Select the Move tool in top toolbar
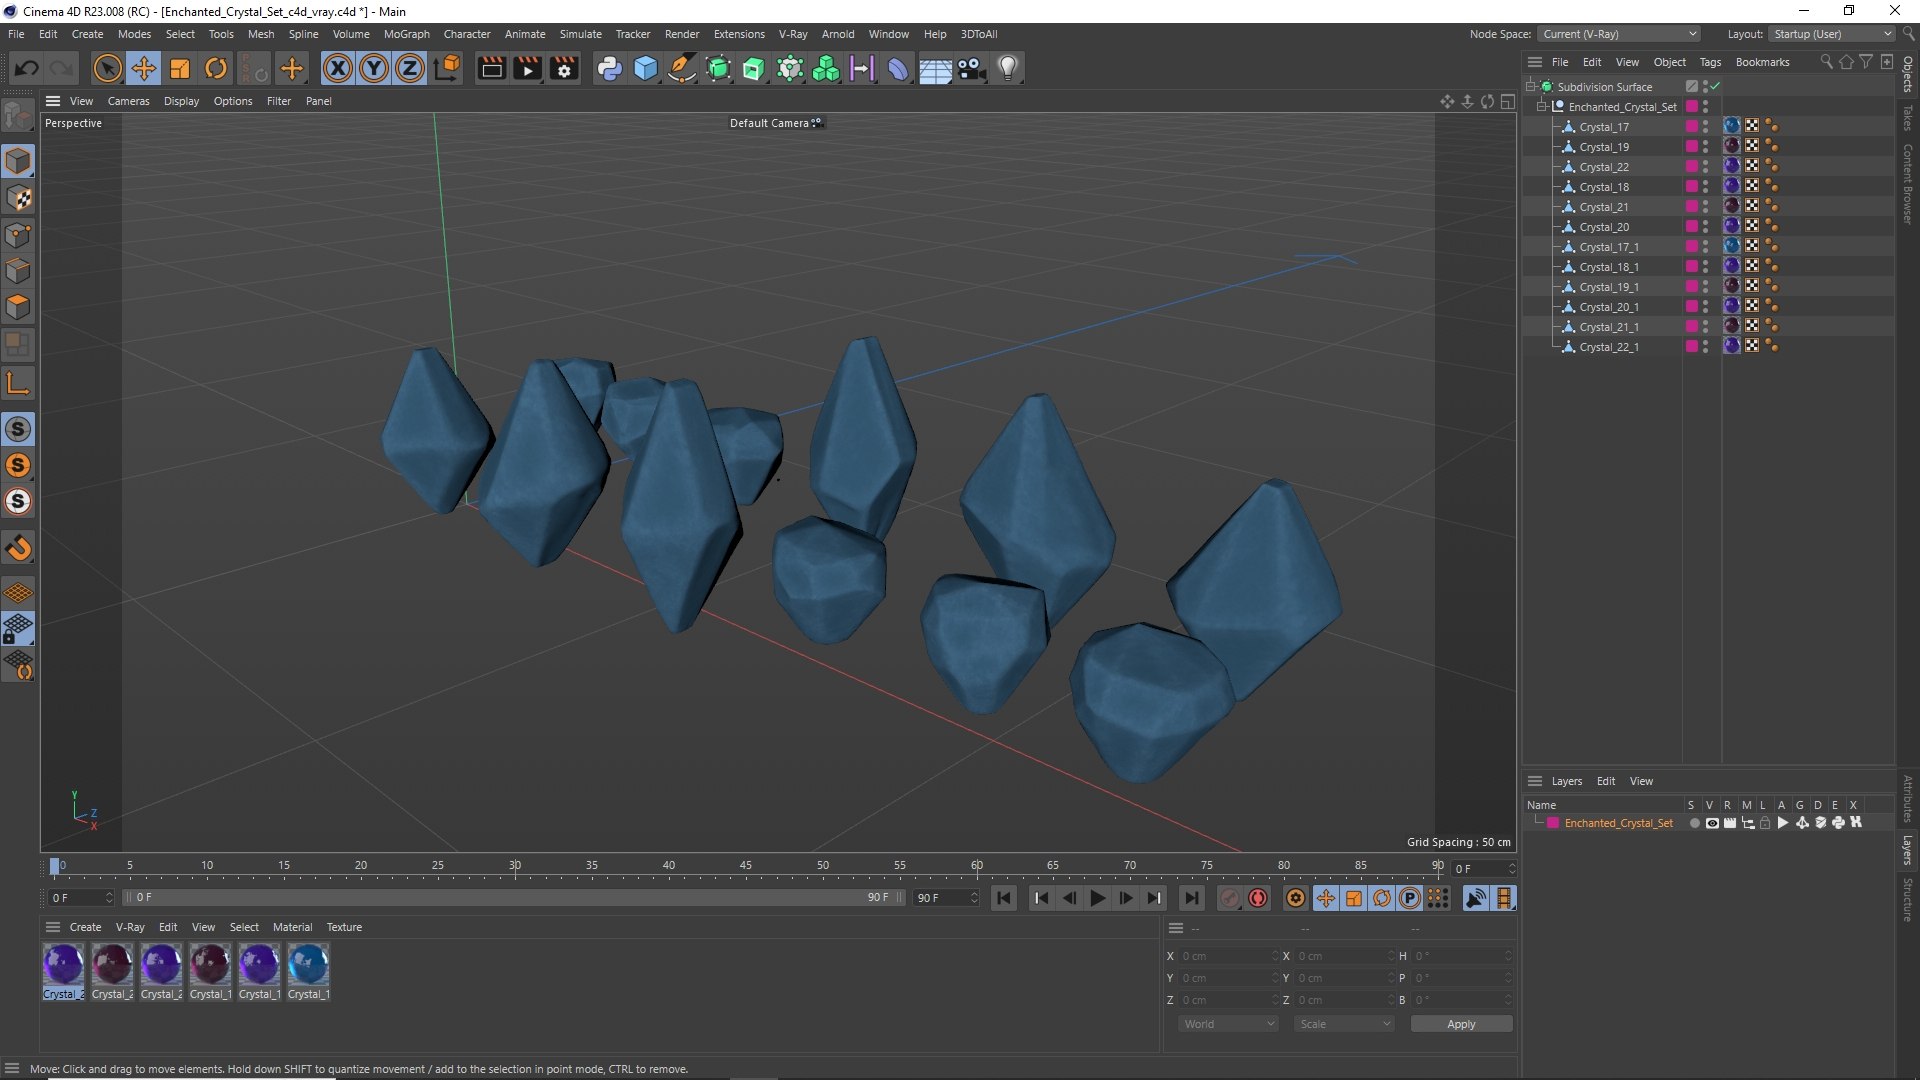This screenshot has width=1920, height=1080. (144, 68)
